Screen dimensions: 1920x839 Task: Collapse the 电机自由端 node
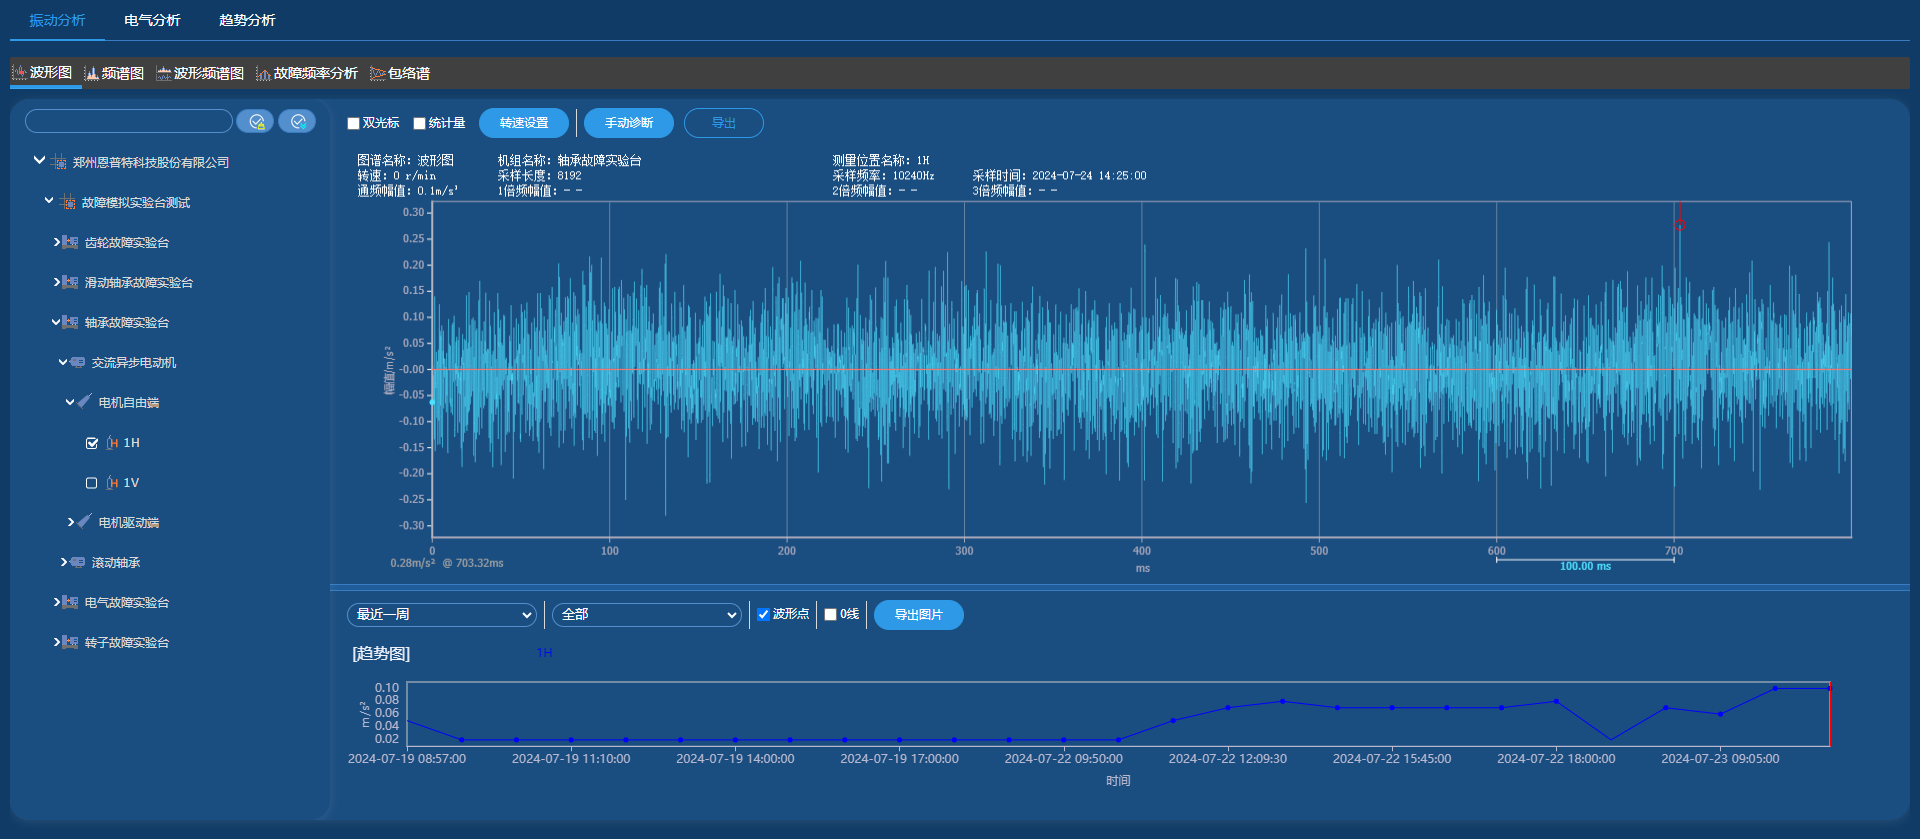click(x=70, y=402)
